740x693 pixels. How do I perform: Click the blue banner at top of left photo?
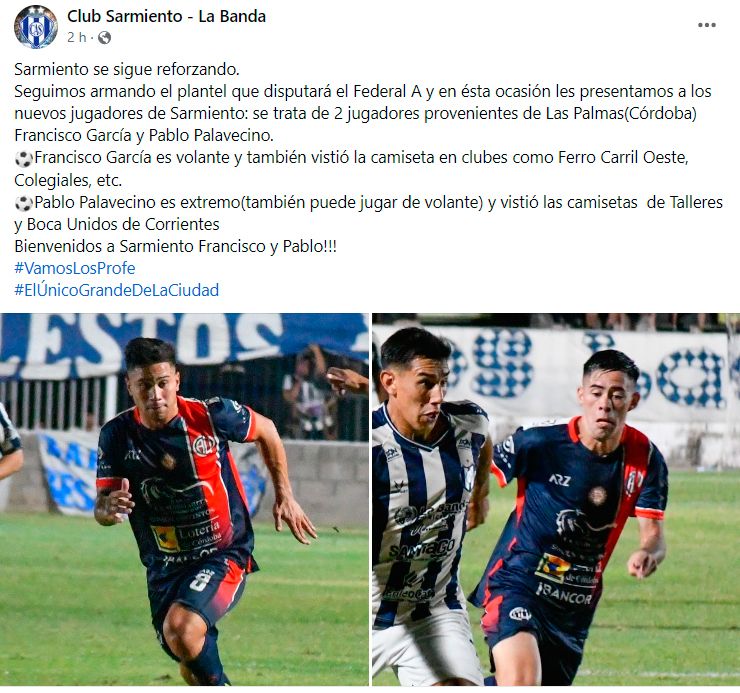[184, 343]
